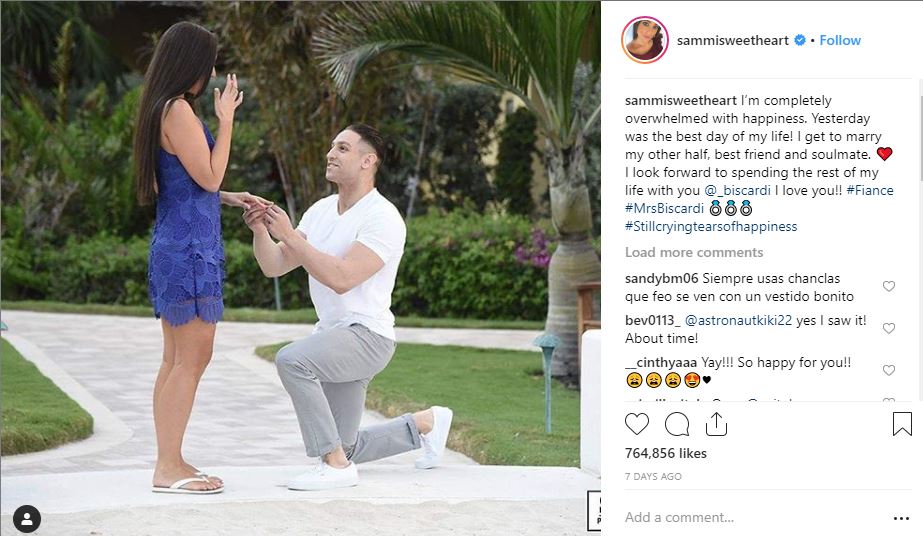This screenshot has width=923, height=536.
Task: Like bev0113_'s comment
Action: [889, 328]
